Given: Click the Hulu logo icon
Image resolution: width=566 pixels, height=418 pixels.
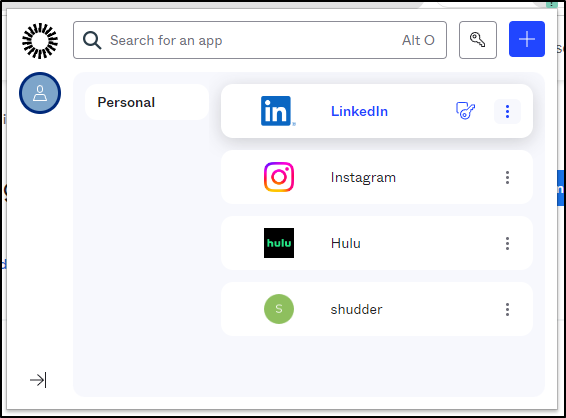Looking at the screenshot, I should coord(279,243).
